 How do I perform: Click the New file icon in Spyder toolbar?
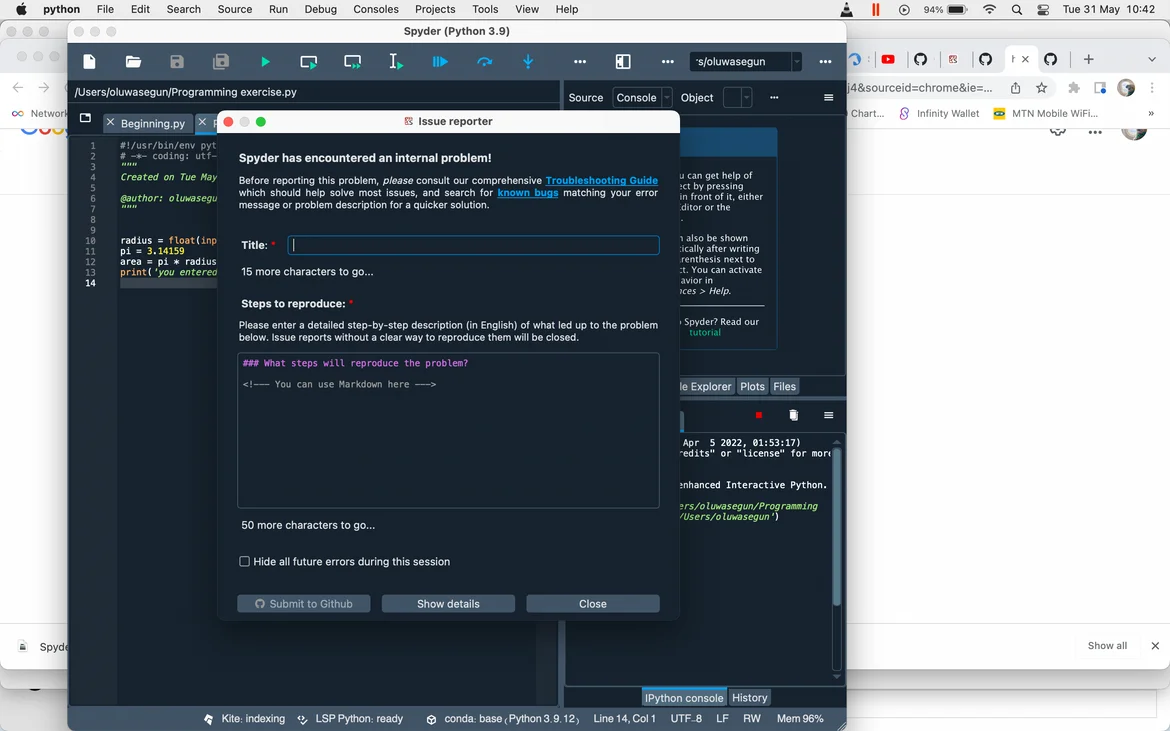89,62
